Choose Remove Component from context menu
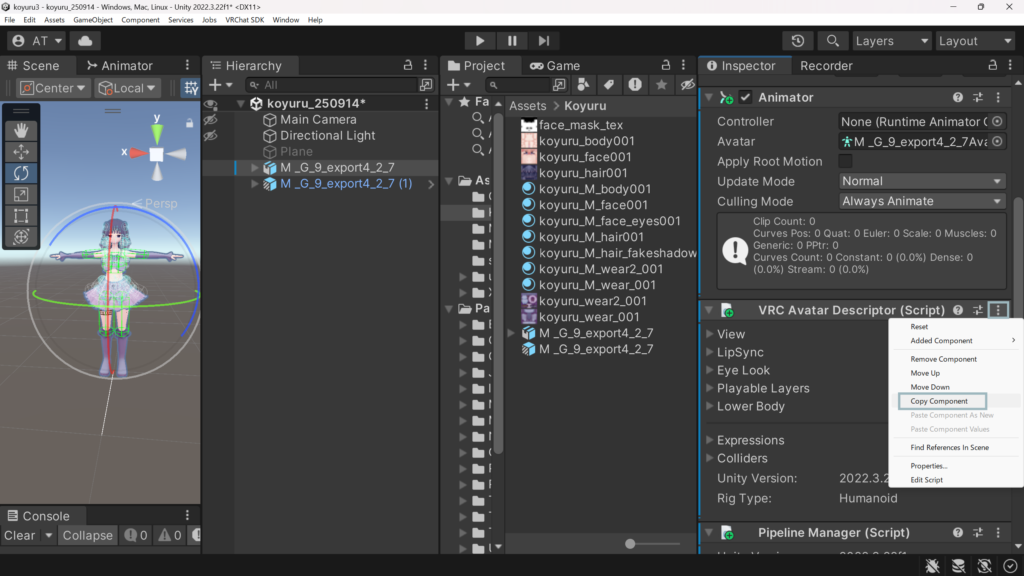The image size is (1024, 576). point(943,359)
